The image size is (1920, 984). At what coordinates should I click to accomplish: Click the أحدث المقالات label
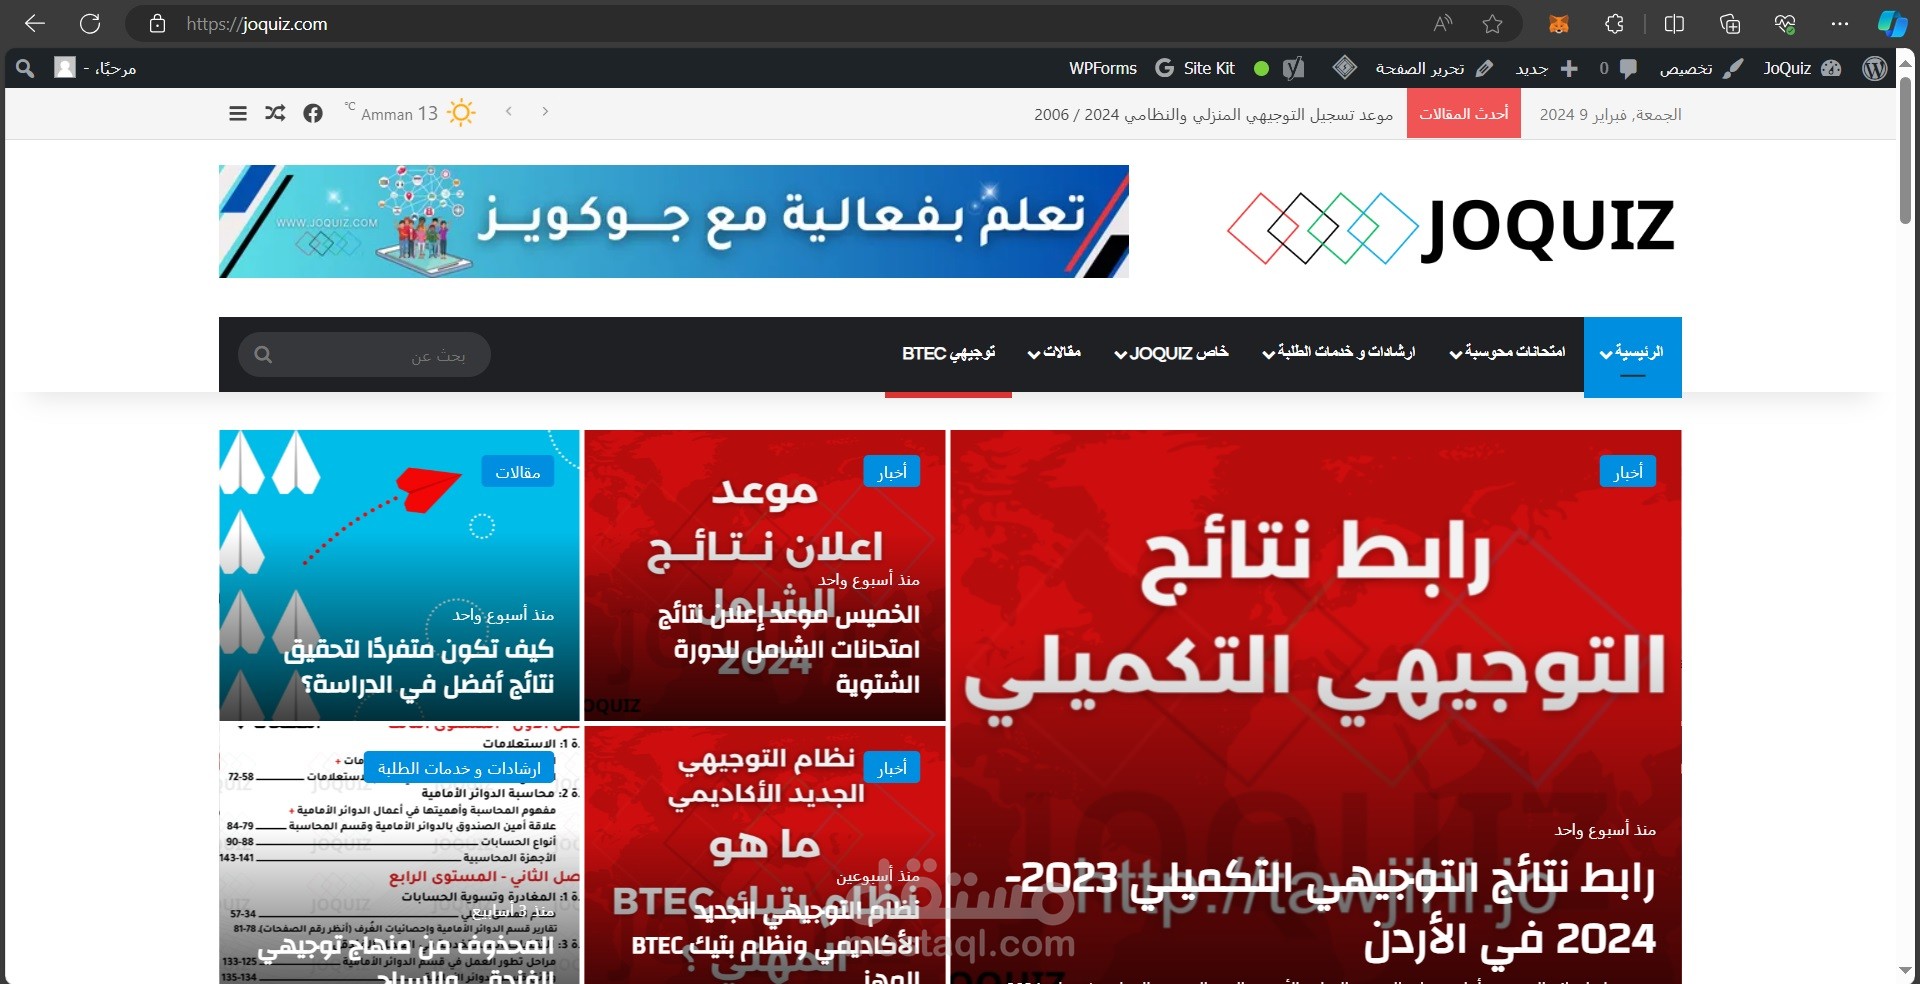pyautogui.click(x=1464, y=113)
